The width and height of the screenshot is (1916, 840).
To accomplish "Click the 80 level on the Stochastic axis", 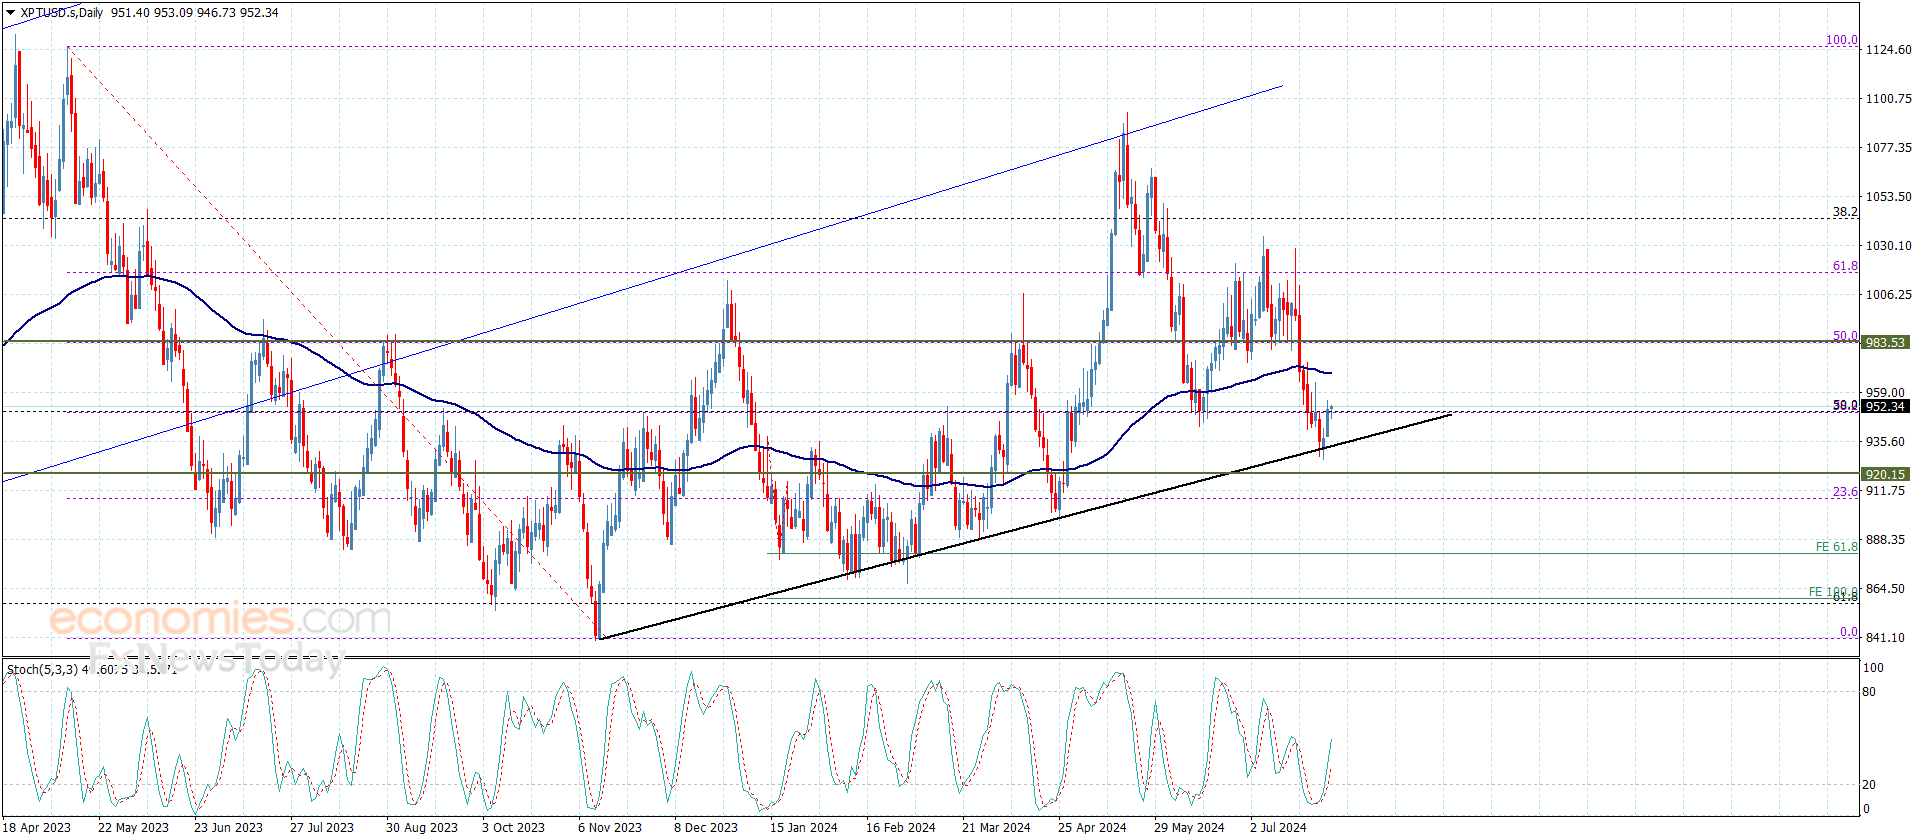I will point(1869,692).
